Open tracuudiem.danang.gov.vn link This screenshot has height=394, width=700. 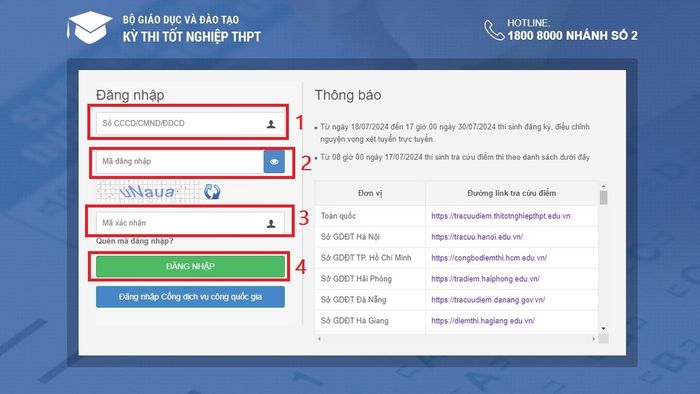coord(488,300)
